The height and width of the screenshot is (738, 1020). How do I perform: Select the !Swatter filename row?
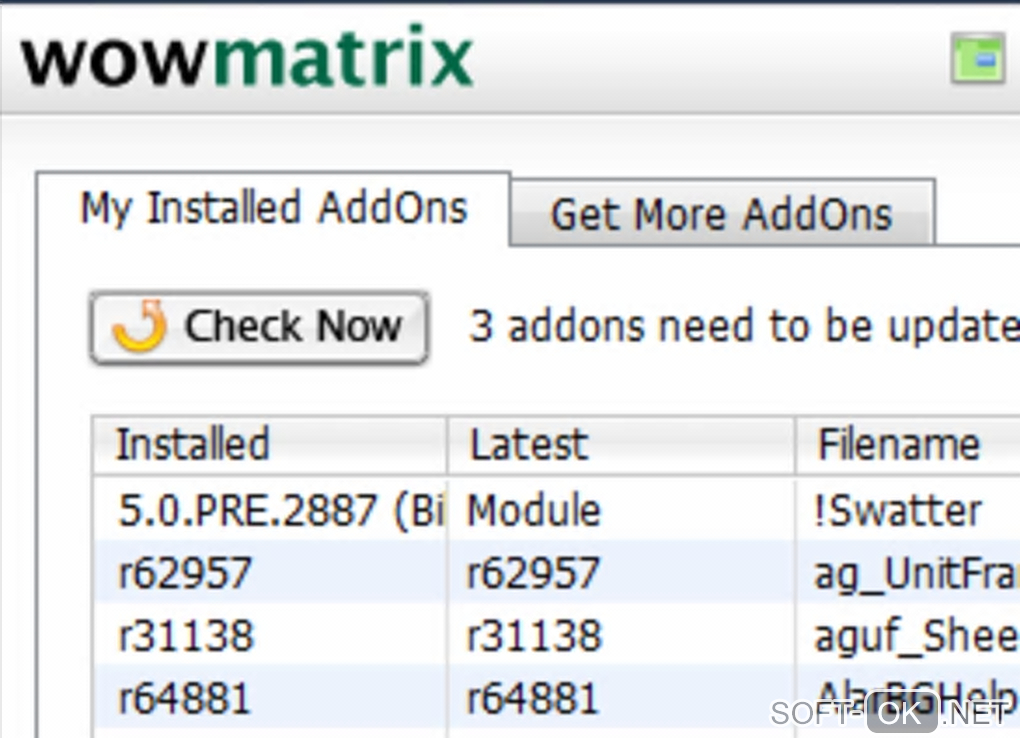coord(907,510)
